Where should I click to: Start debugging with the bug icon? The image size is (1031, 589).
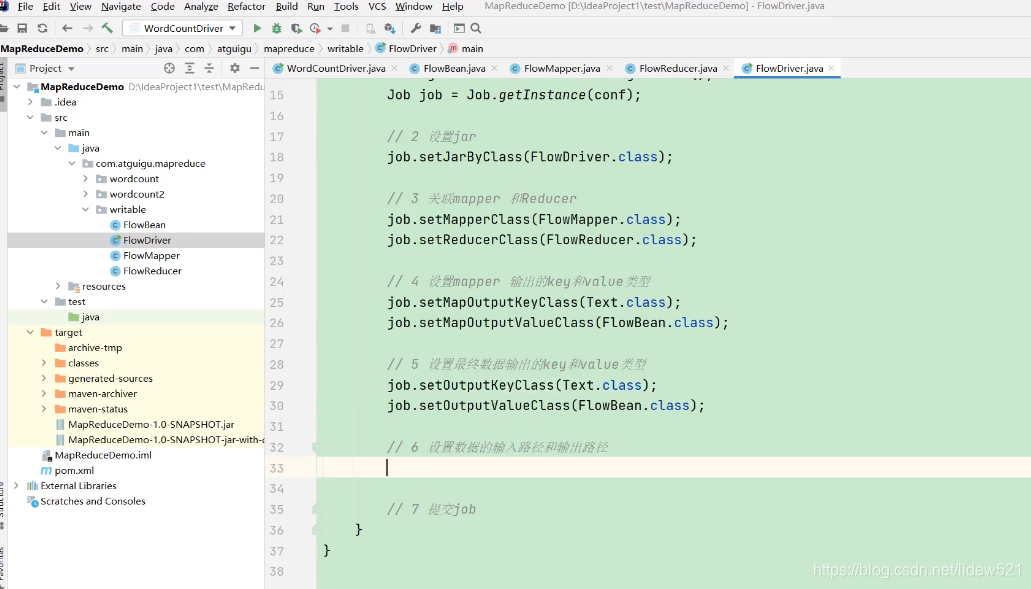[x=277, y=28]
